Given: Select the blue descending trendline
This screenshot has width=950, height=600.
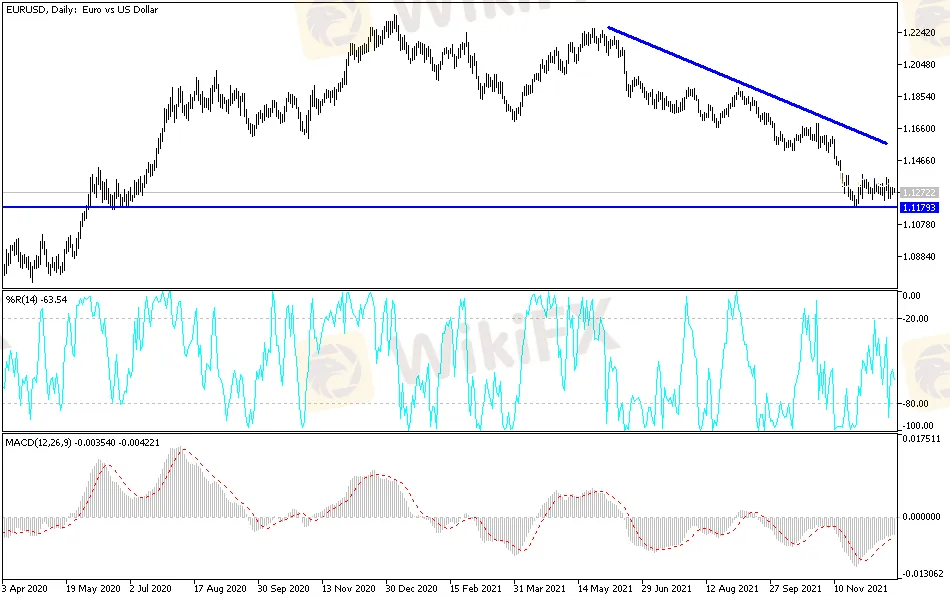Looking at the screenshot, I should (x=748, y=85).
